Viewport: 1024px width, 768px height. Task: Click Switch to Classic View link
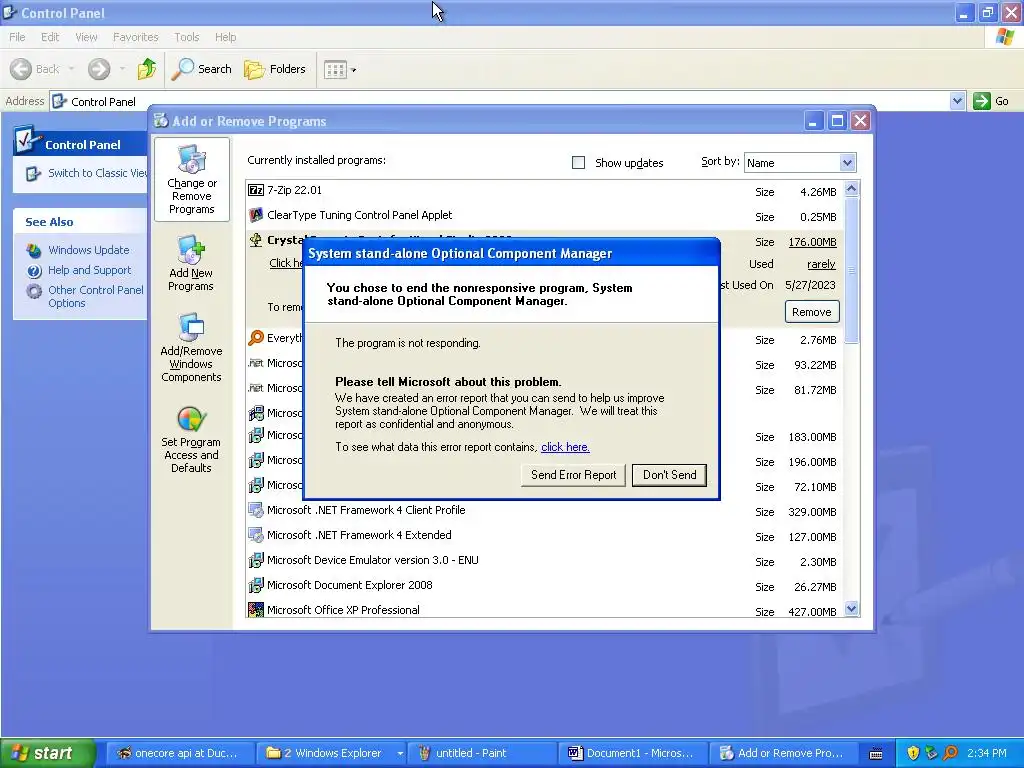(98, 173)
